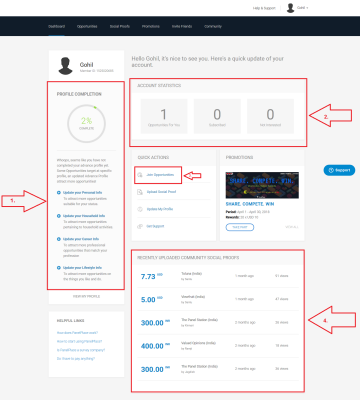The image size is (360, 400).
Task: Click the arrow icon beside Update your Household Info
Action: point(59,216)
